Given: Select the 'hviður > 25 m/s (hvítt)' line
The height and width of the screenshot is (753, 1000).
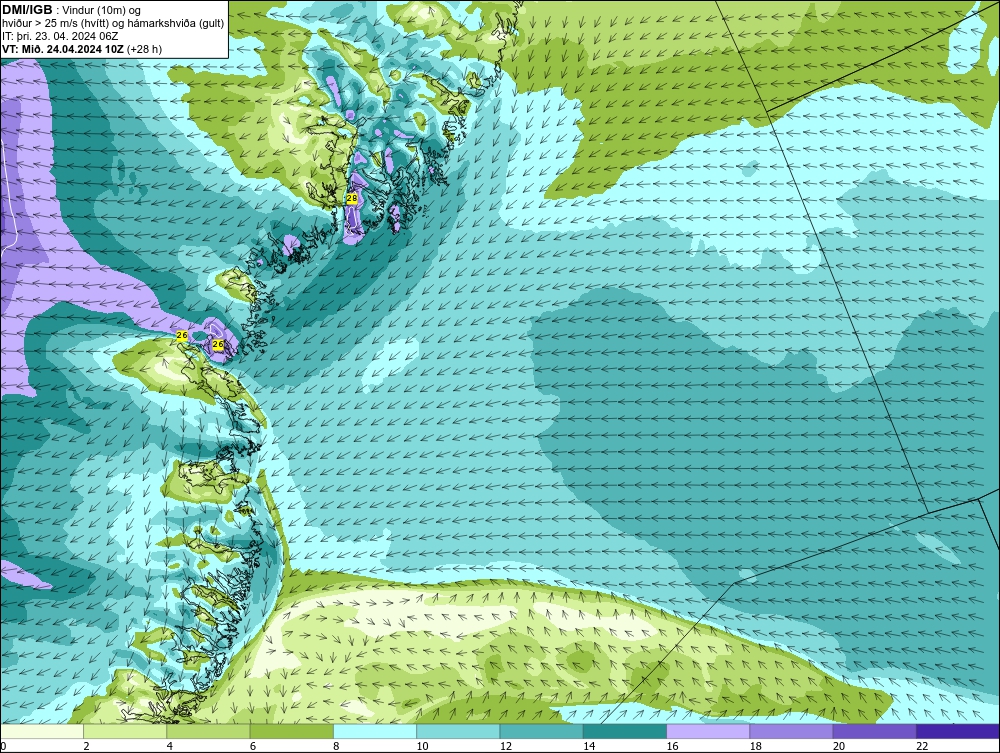Looking at the screenshot, I should [113, 23].
